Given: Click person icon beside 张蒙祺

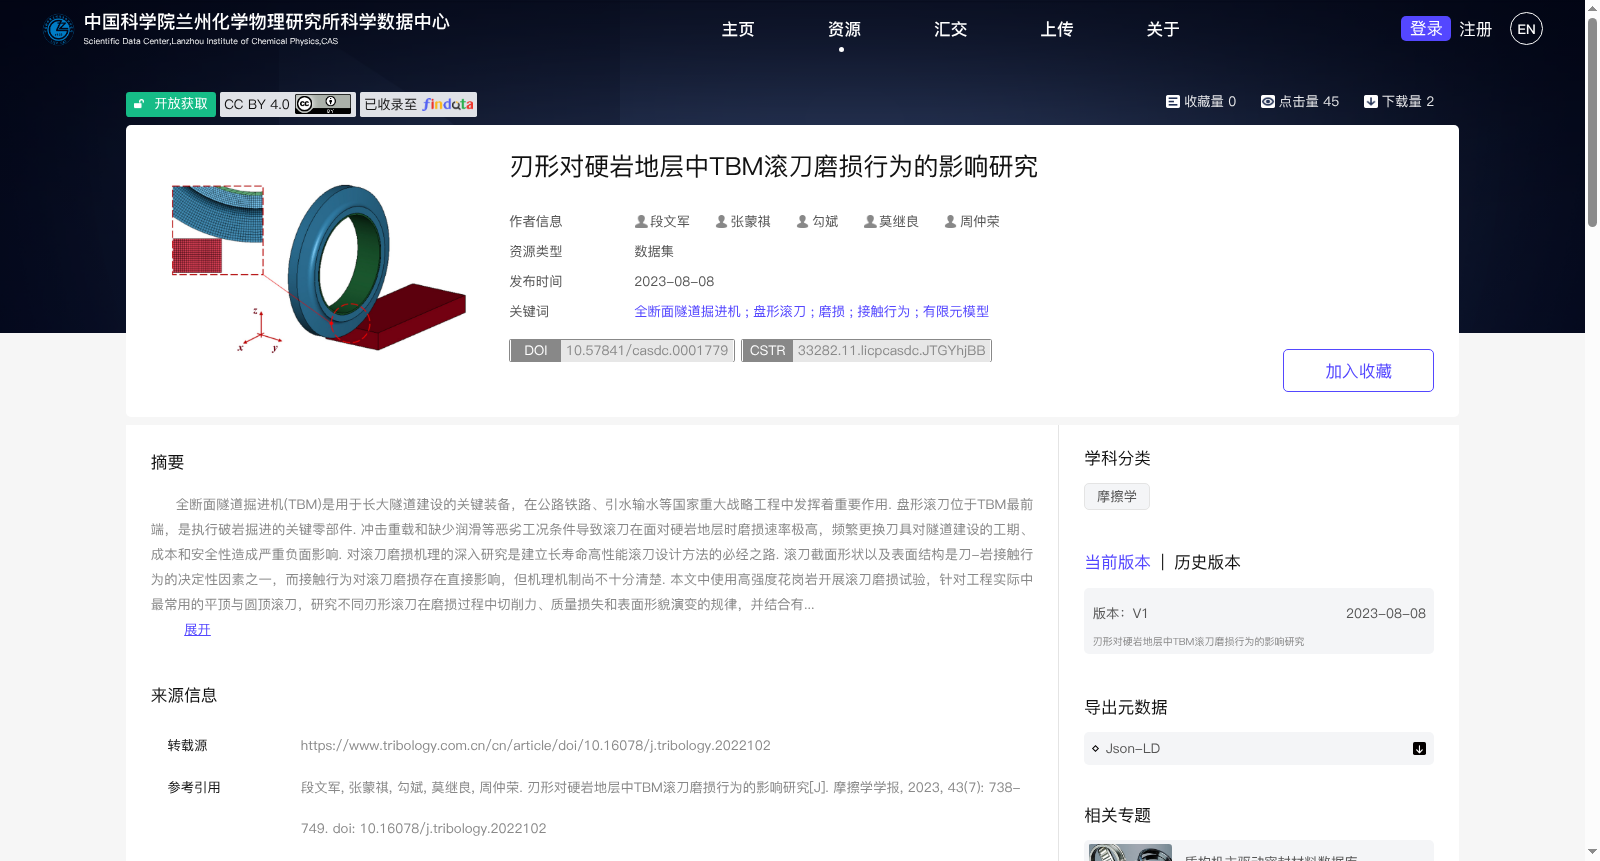Looking at the screenshot, I should pos(721,221).
